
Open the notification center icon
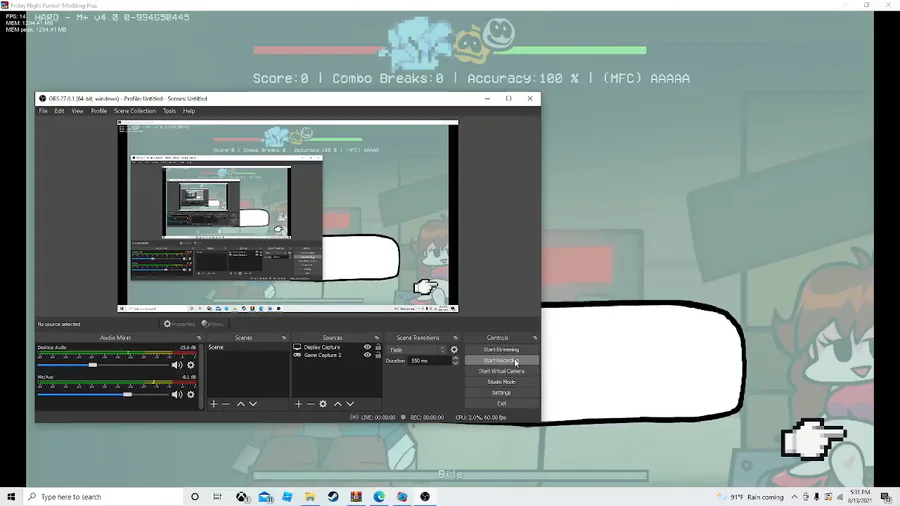[x=886, y=497]
